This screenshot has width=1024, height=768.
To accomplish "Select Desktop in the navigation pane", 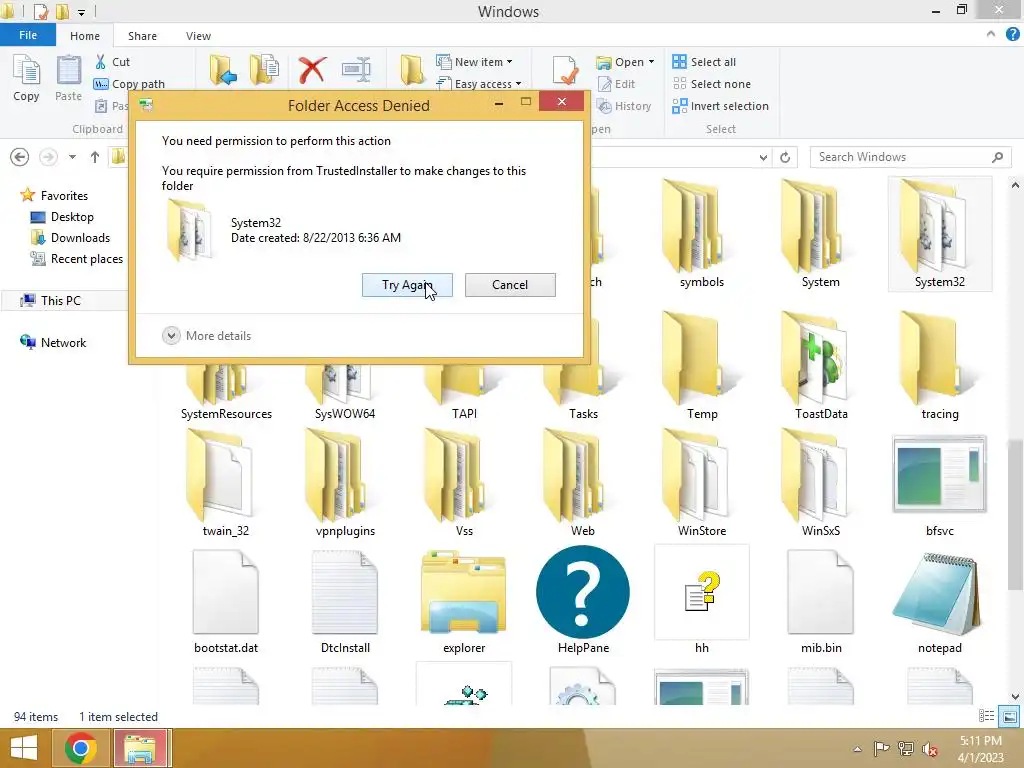I will (x=62, y=217).
